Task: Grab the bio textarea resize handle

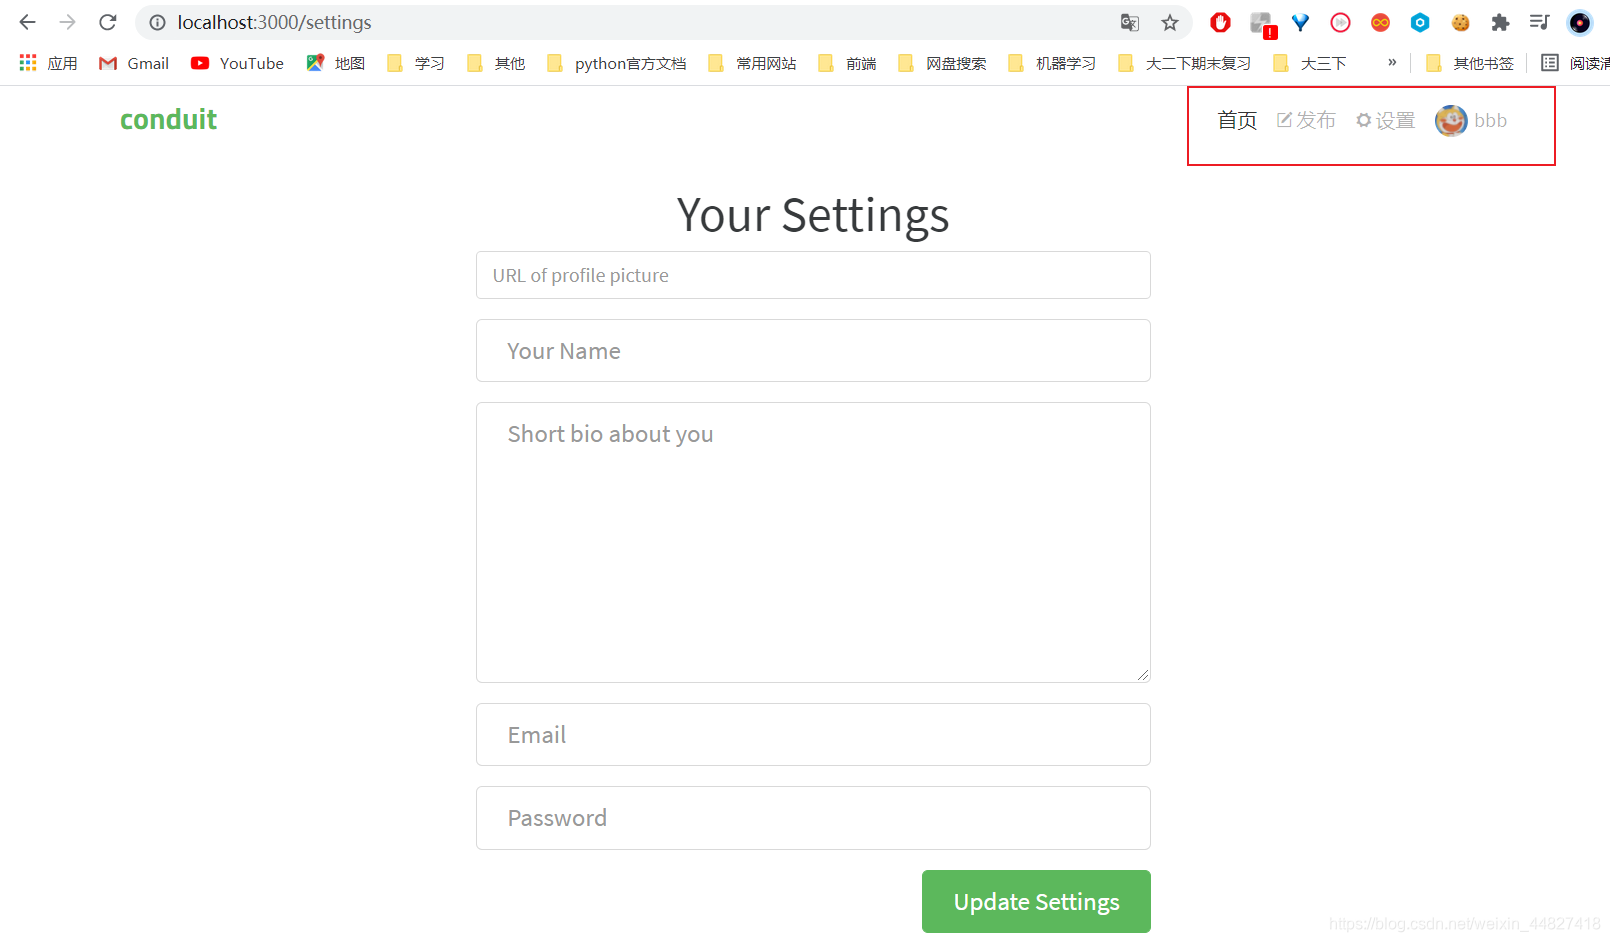Action: click(x=1143, y=675)
